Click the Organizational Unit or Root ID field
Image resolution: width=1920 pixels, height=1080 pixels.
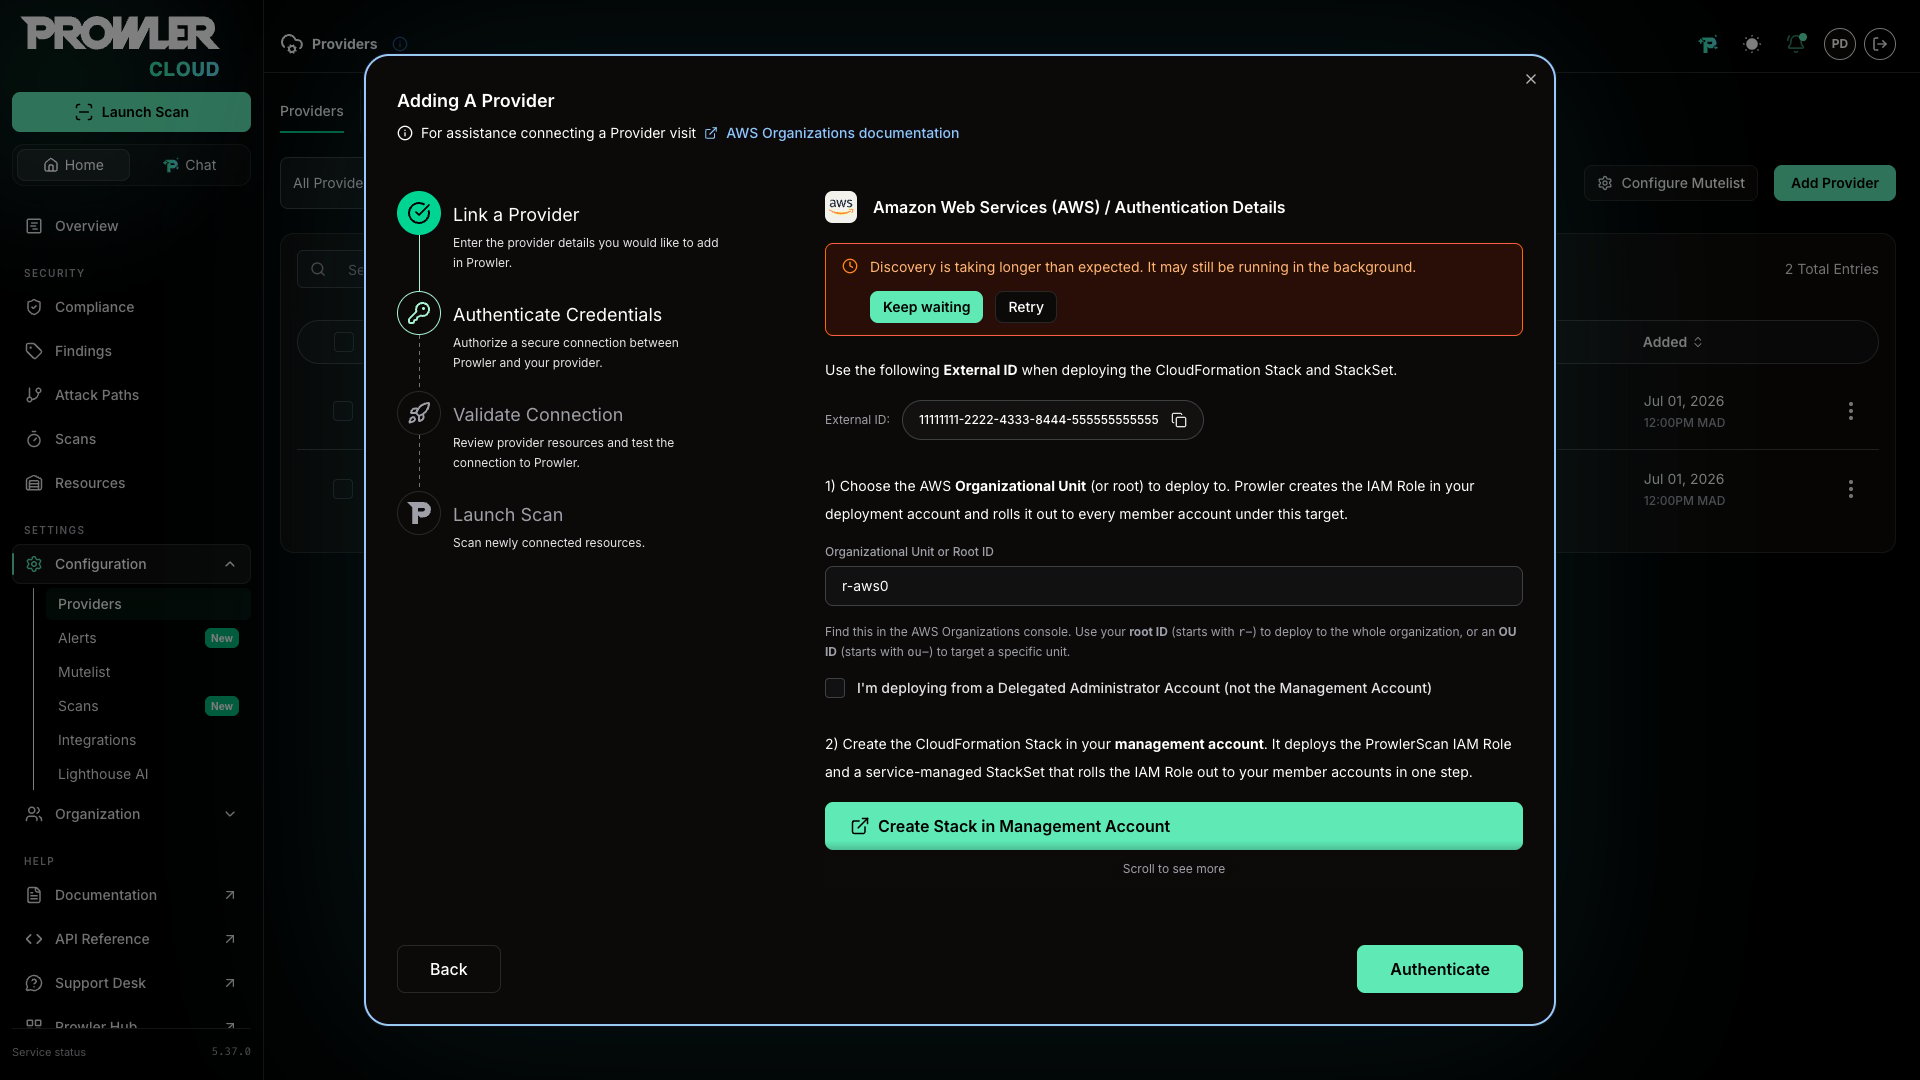[x=1174, y=586]
